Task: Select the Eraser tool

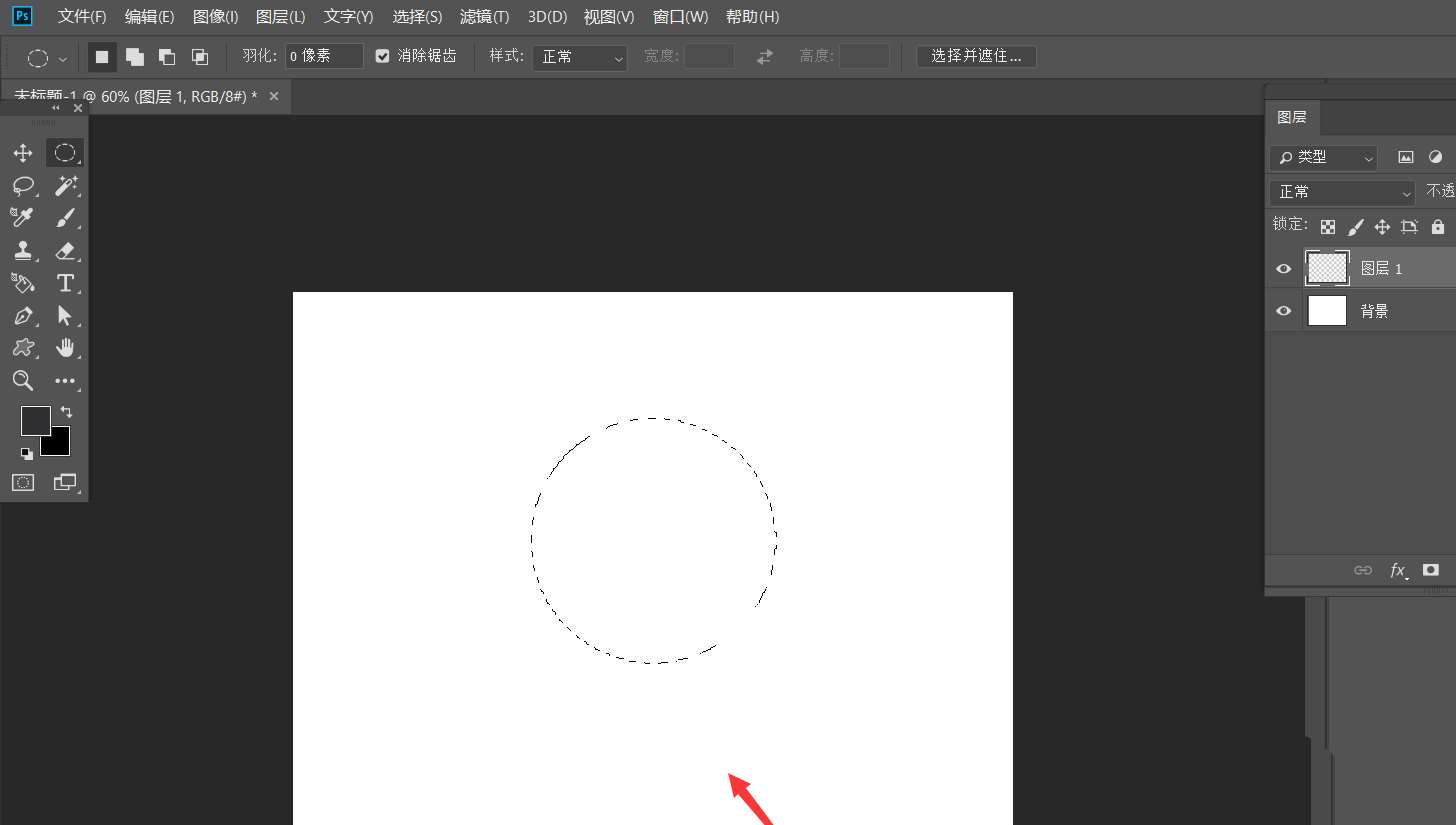Action: tap(67, 250)
